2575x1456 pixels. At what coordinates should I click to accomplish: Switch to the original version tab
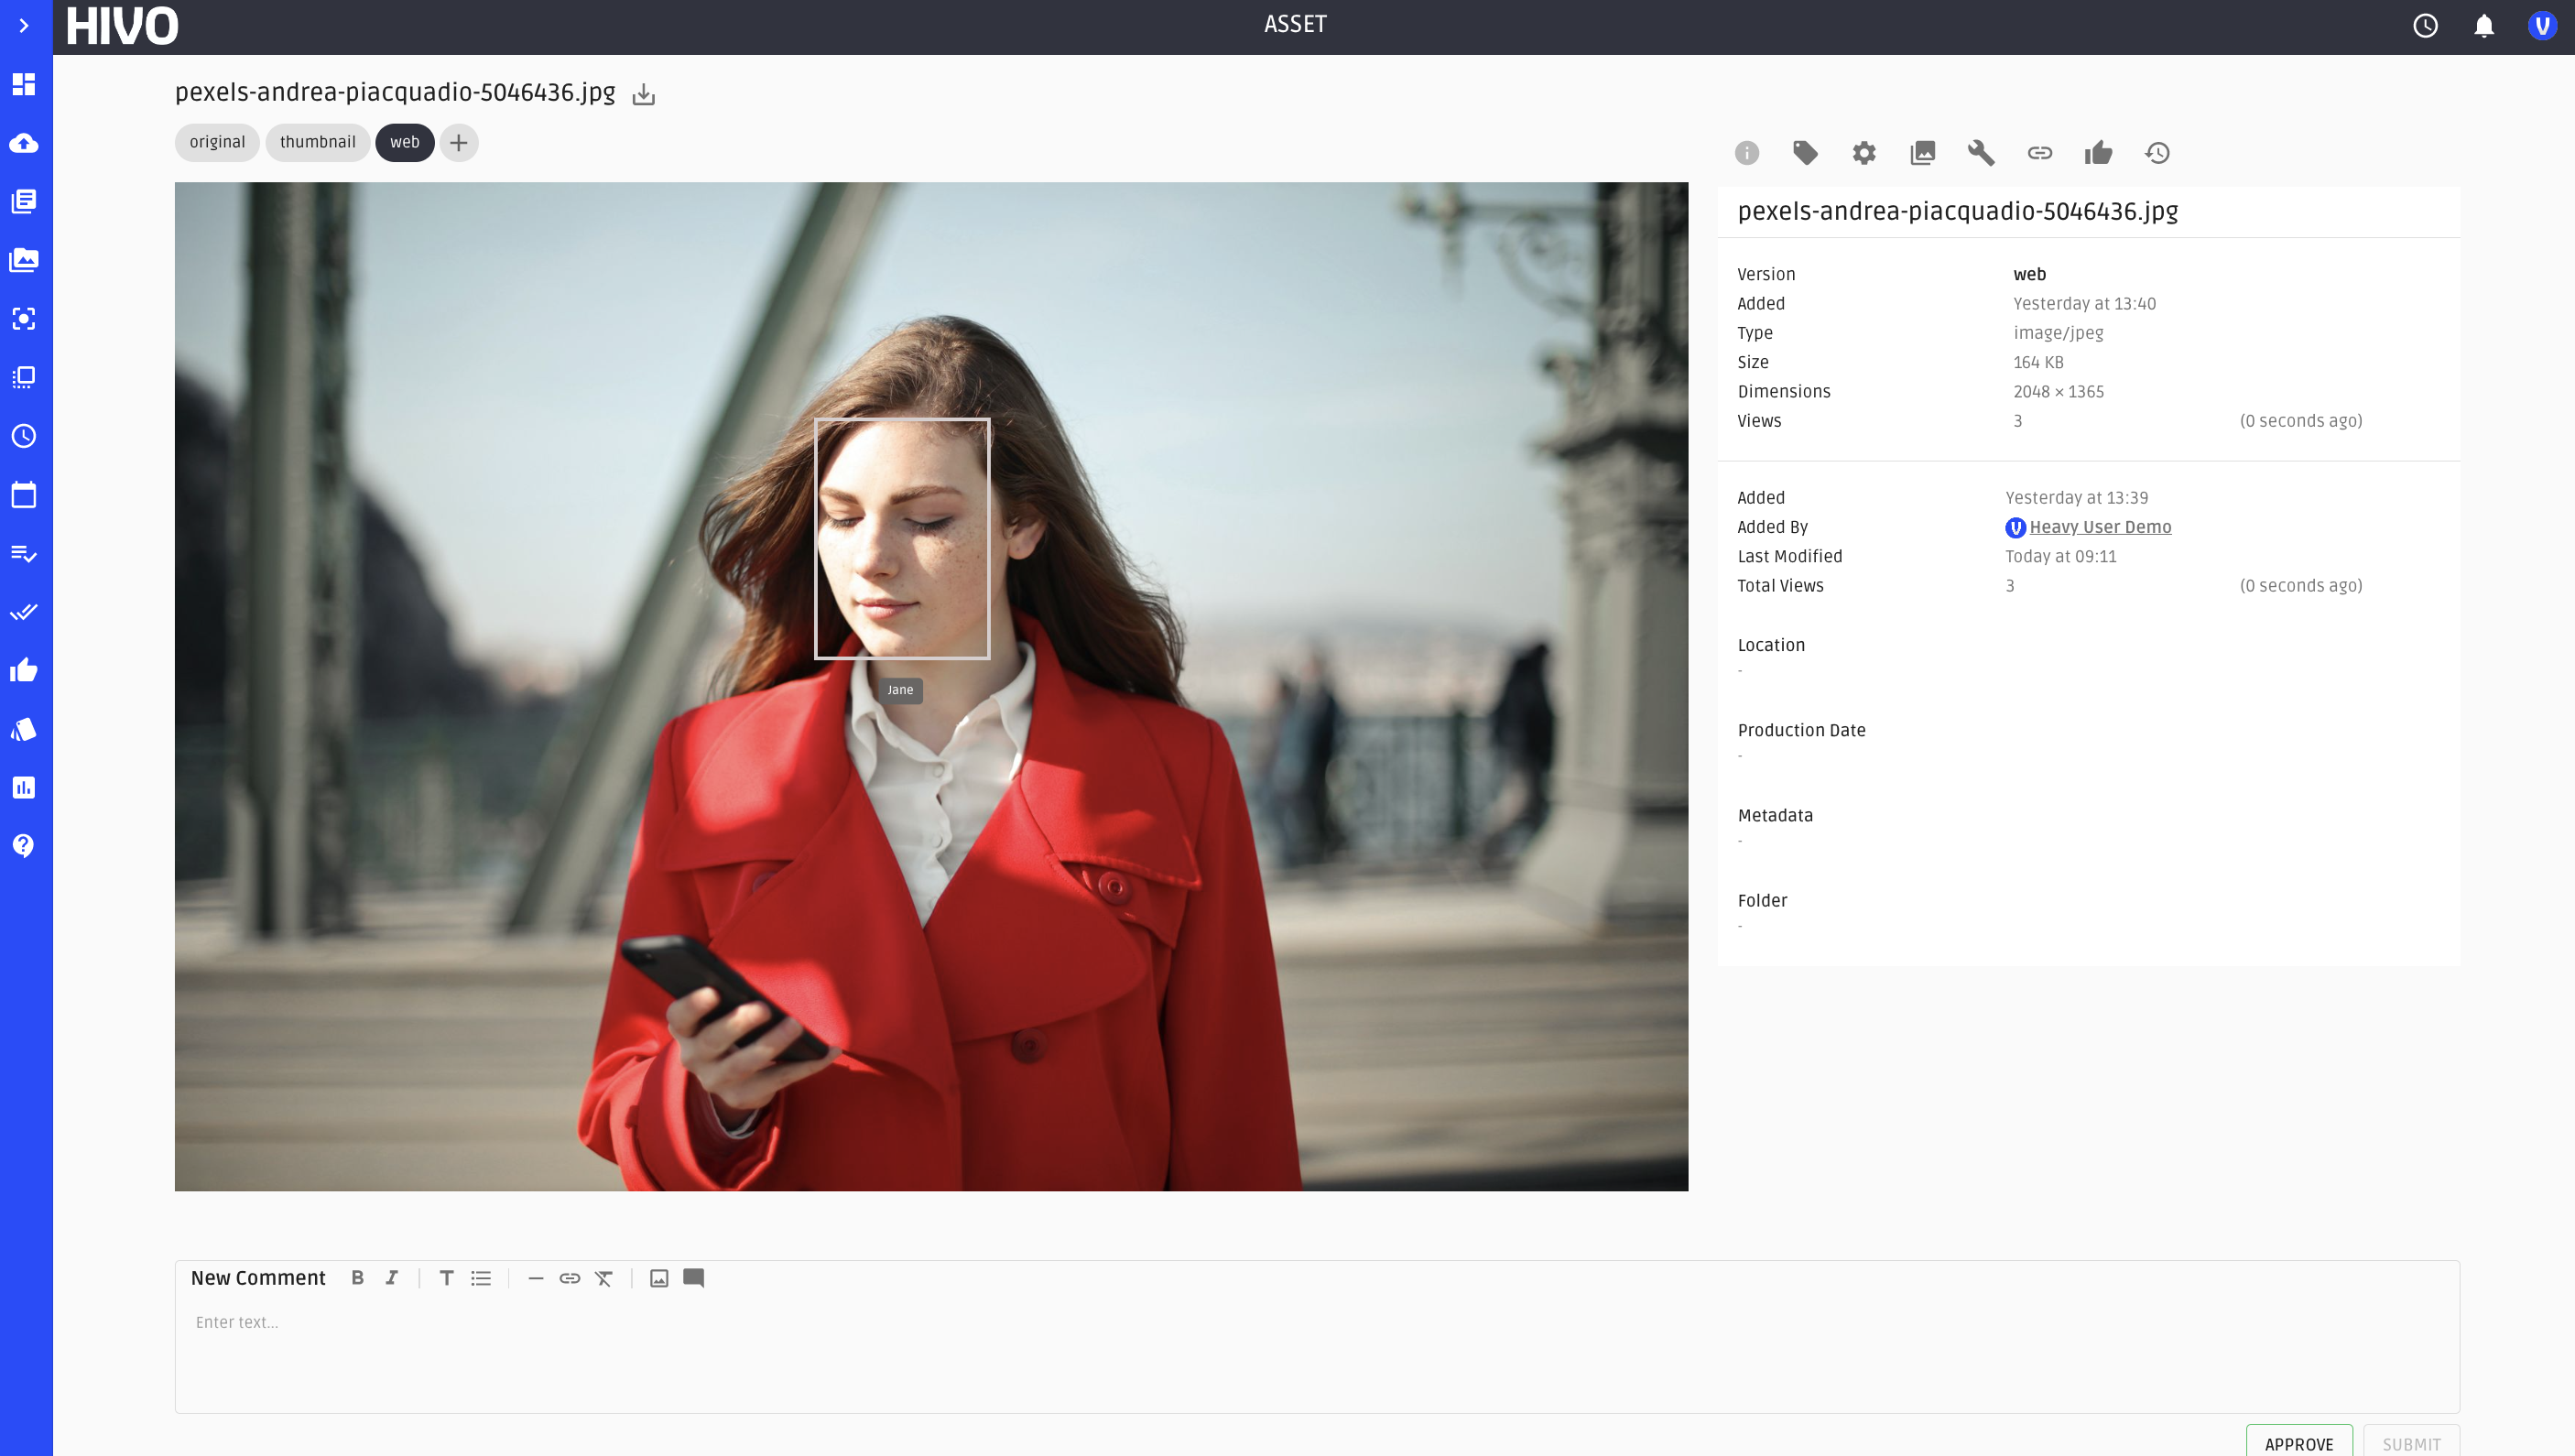pos(217,143)
